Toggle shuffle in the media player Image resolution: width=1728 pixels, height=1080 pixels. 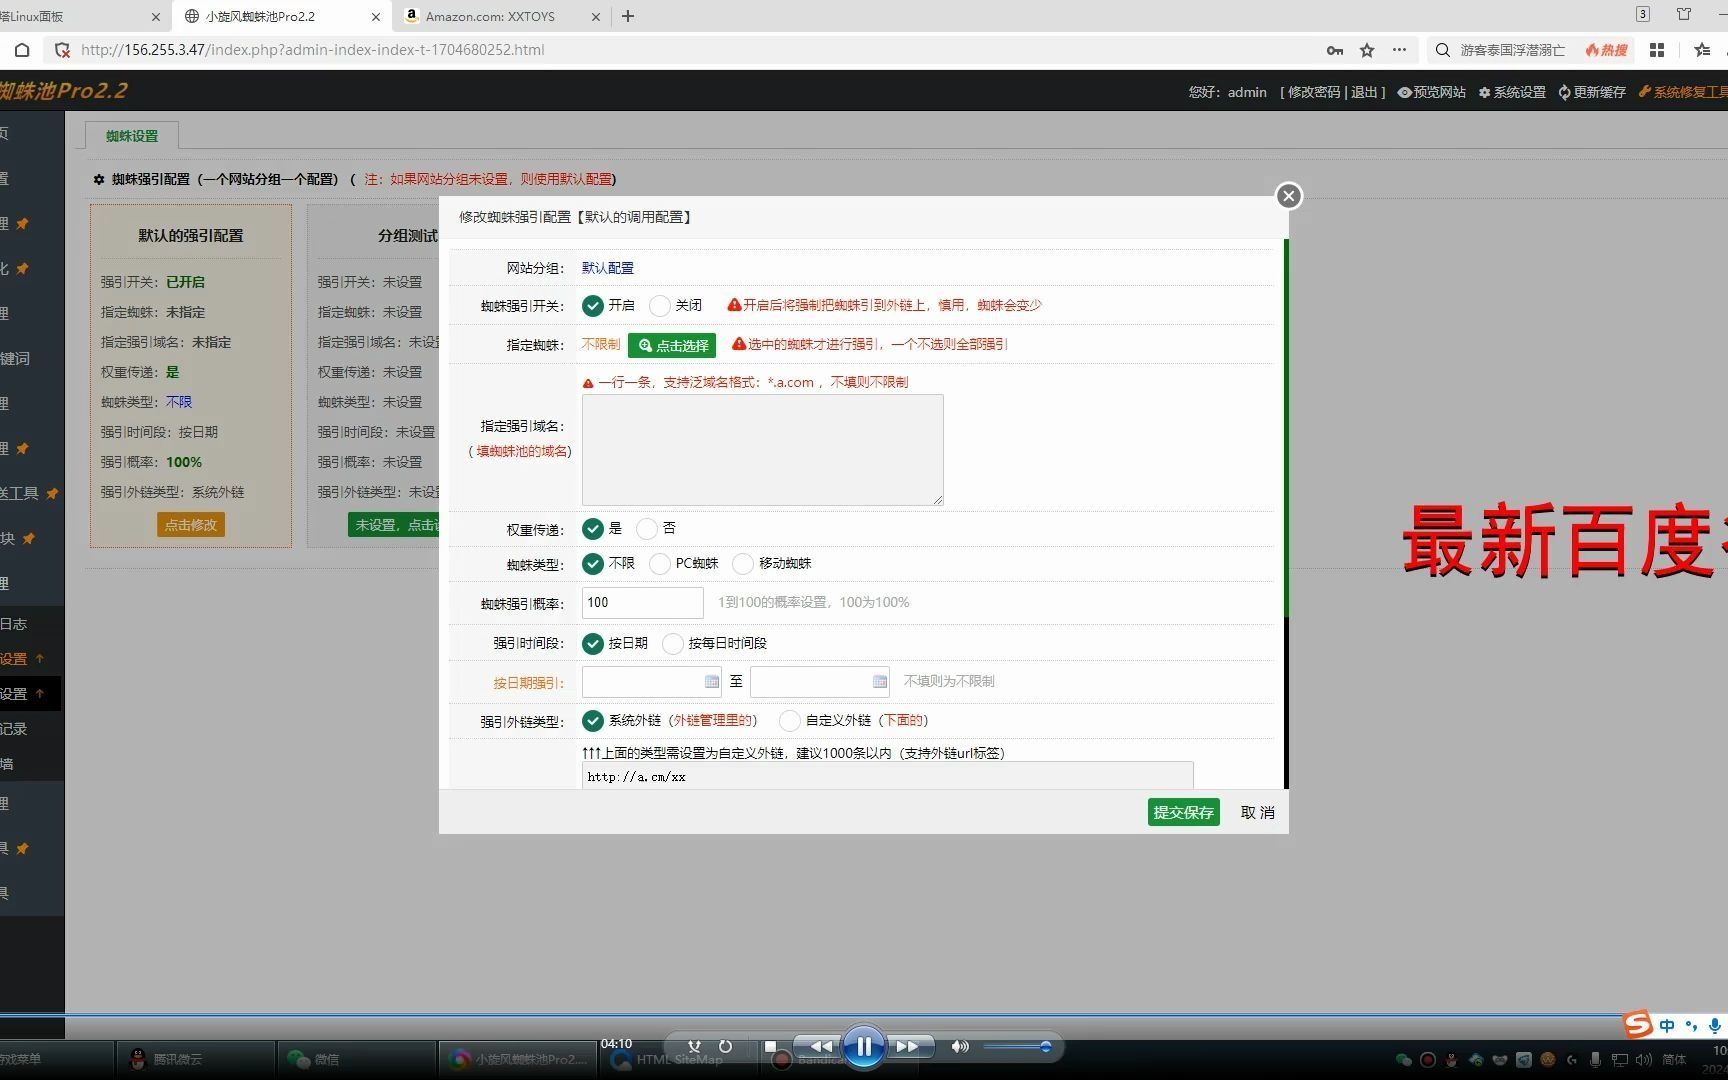[694, 1047]
